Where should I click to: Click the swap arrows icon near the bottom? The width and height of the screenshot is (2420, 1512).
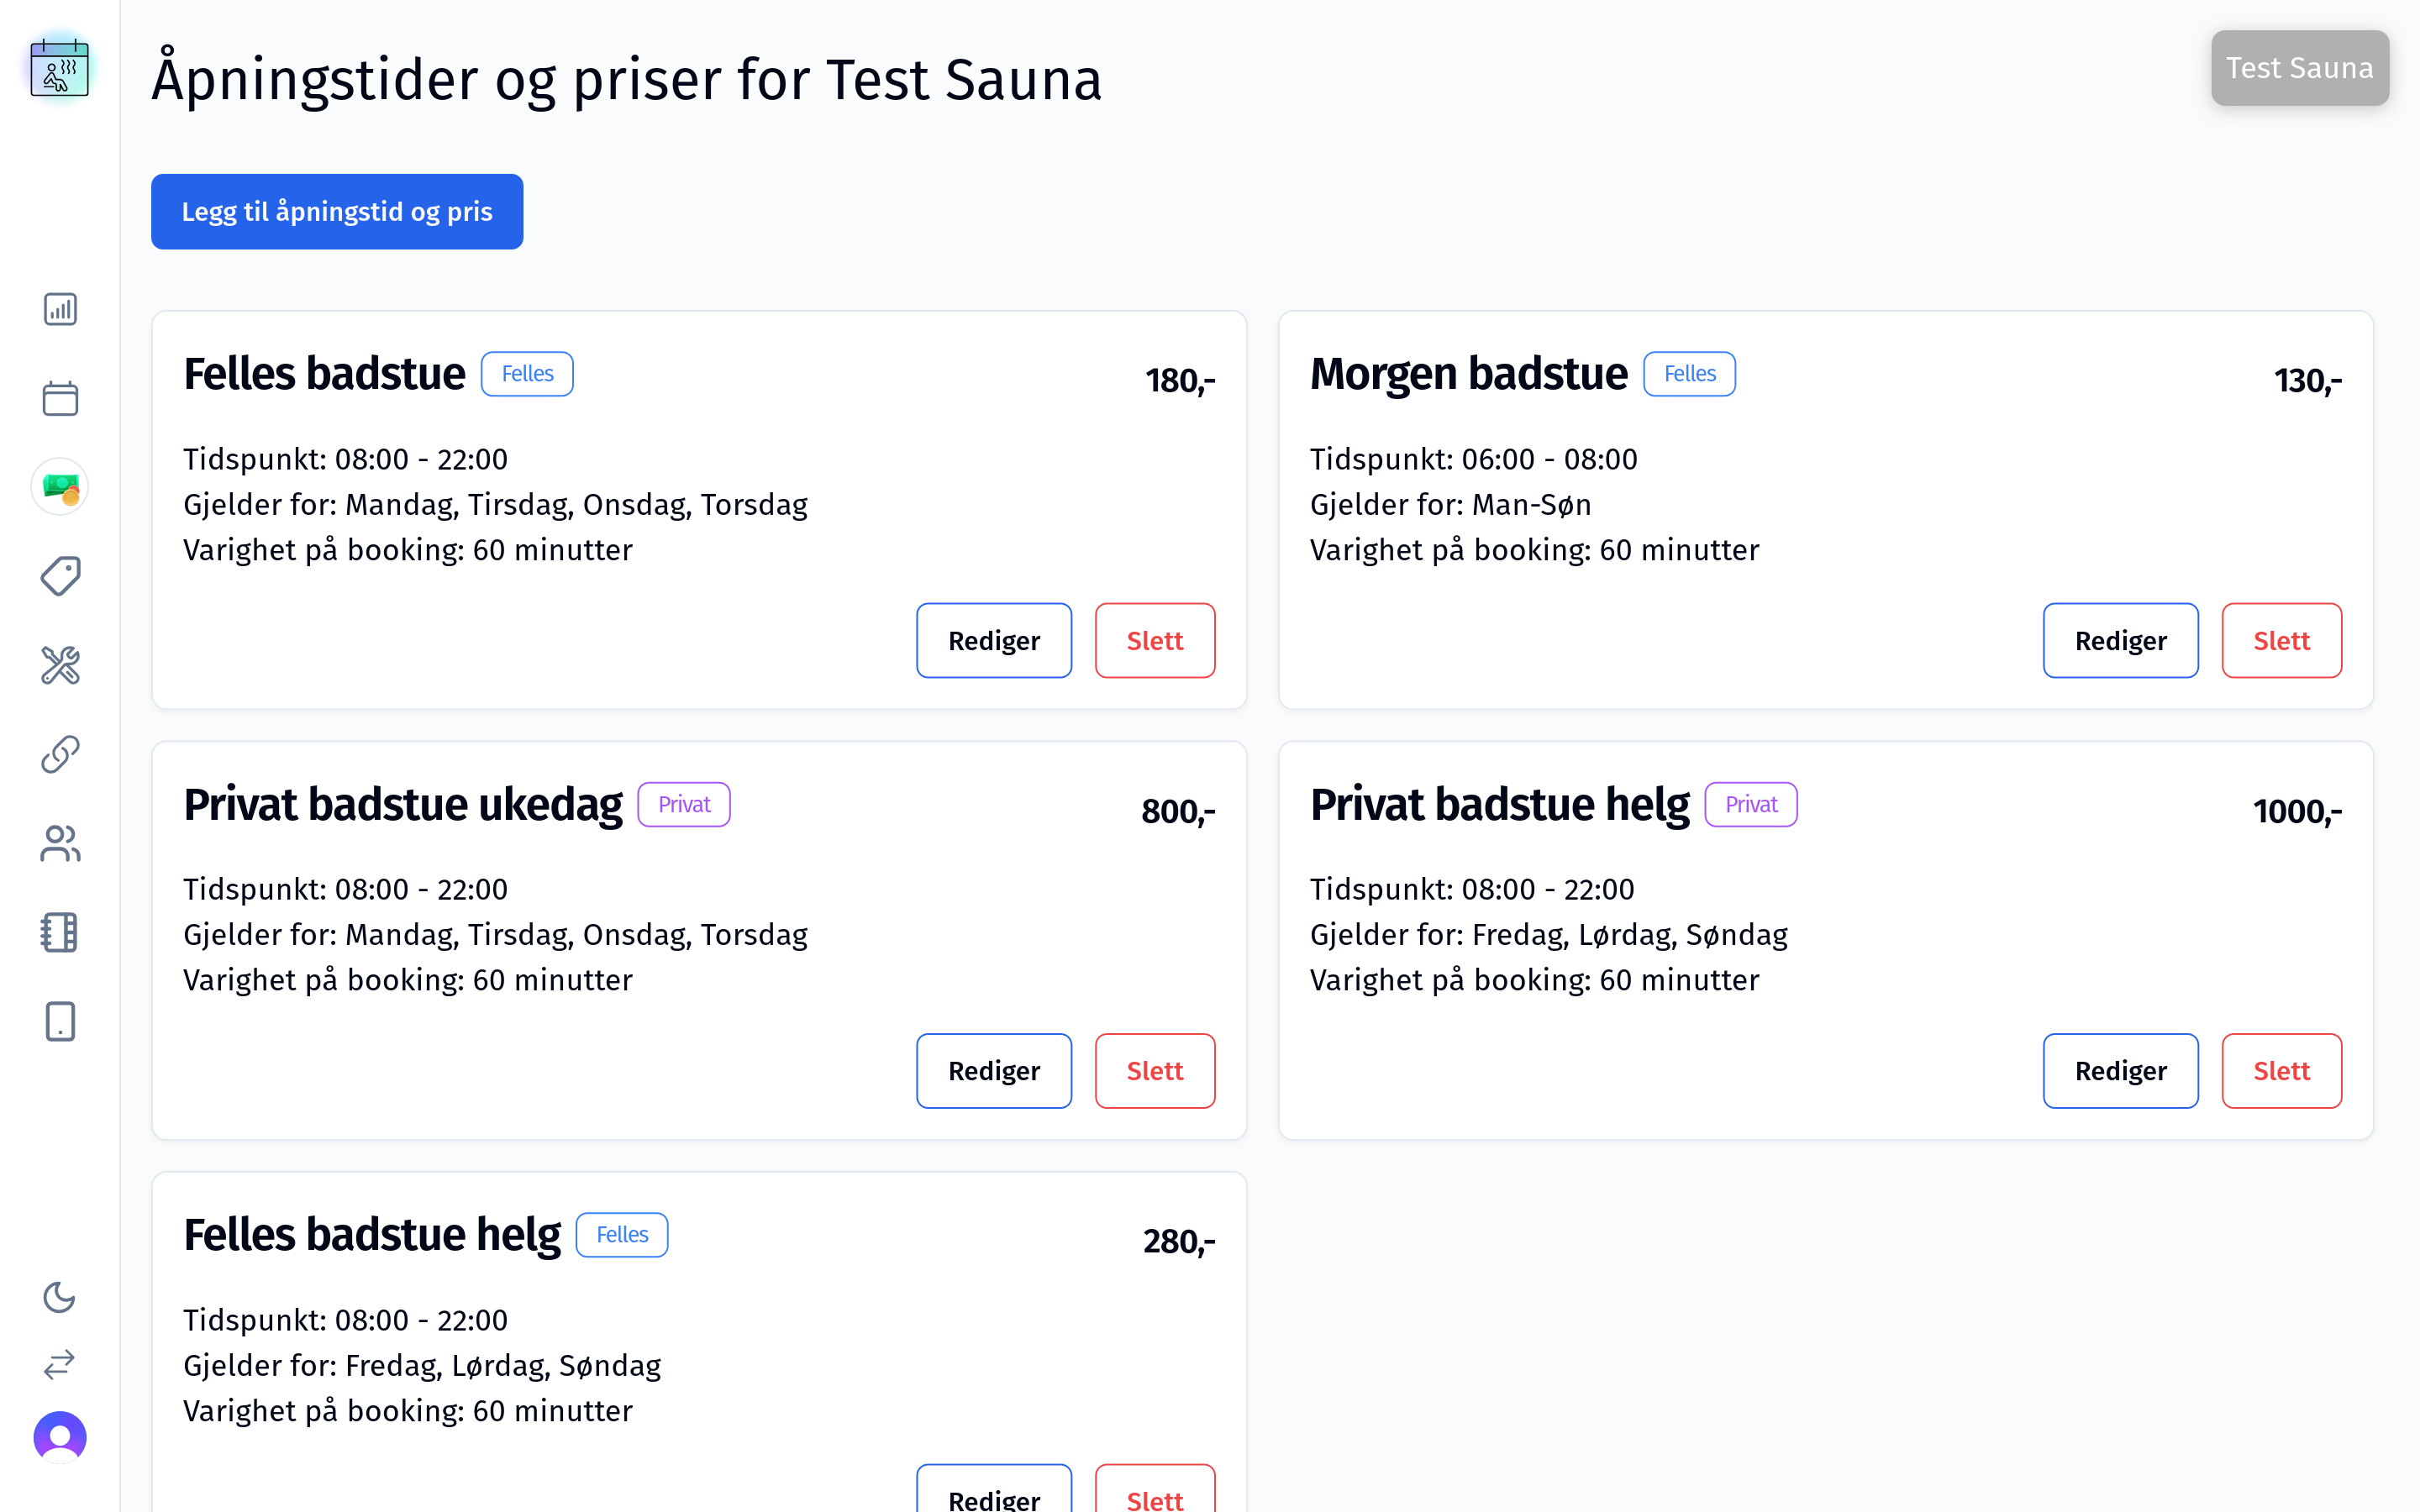click(x=59, y=1365)
